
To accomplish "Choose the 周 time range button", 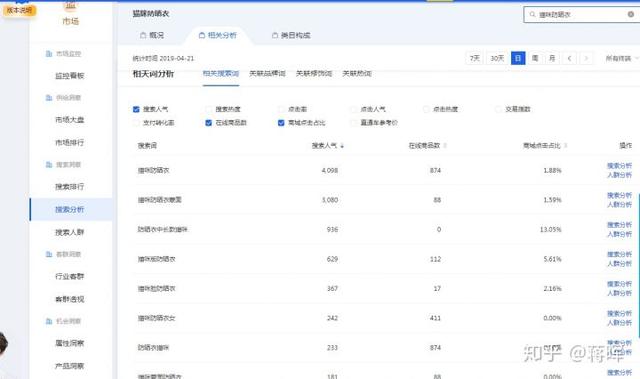I will coord(535,58).
